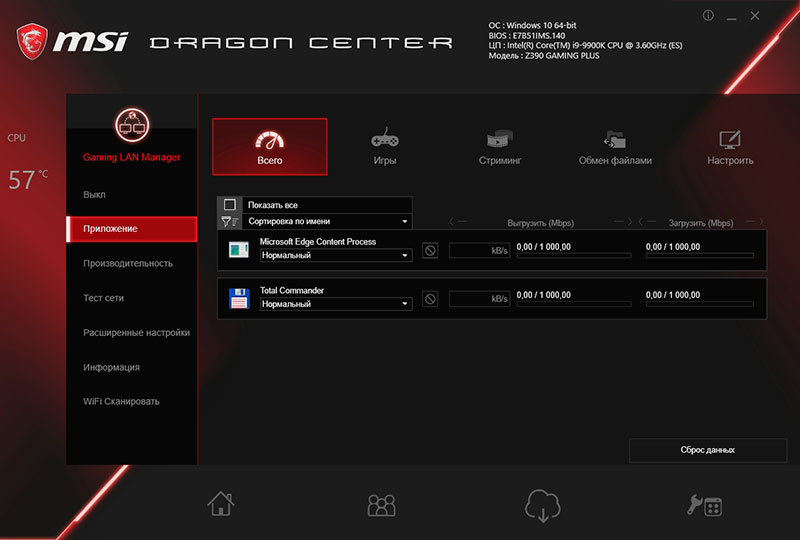The width and height of the screenshot is (800, 540).
Task: Switch to the Игры gamepad tab
Action: click(x=385, y=147)
